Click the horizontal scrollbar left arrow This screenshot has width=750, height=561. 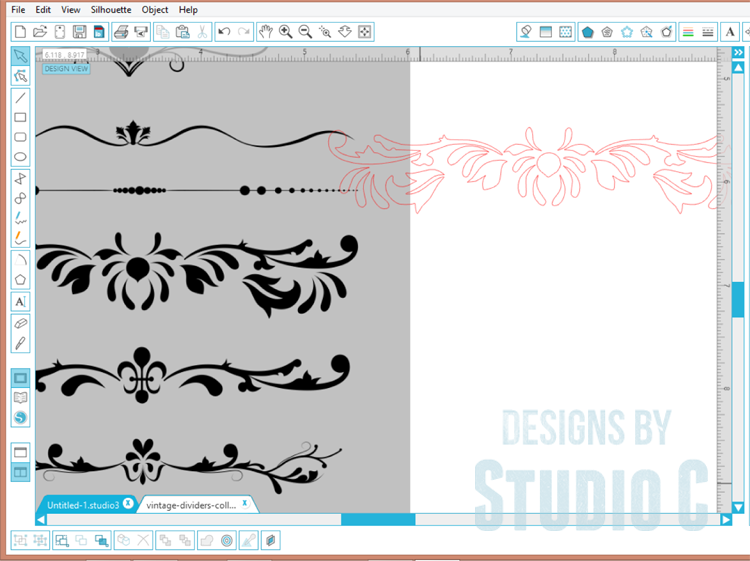41,519
